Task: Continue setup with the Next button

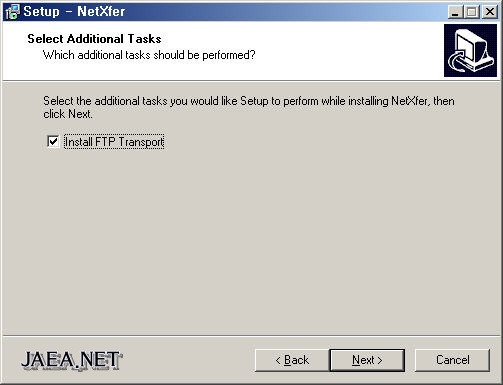Action: click(x=367, y=360)
